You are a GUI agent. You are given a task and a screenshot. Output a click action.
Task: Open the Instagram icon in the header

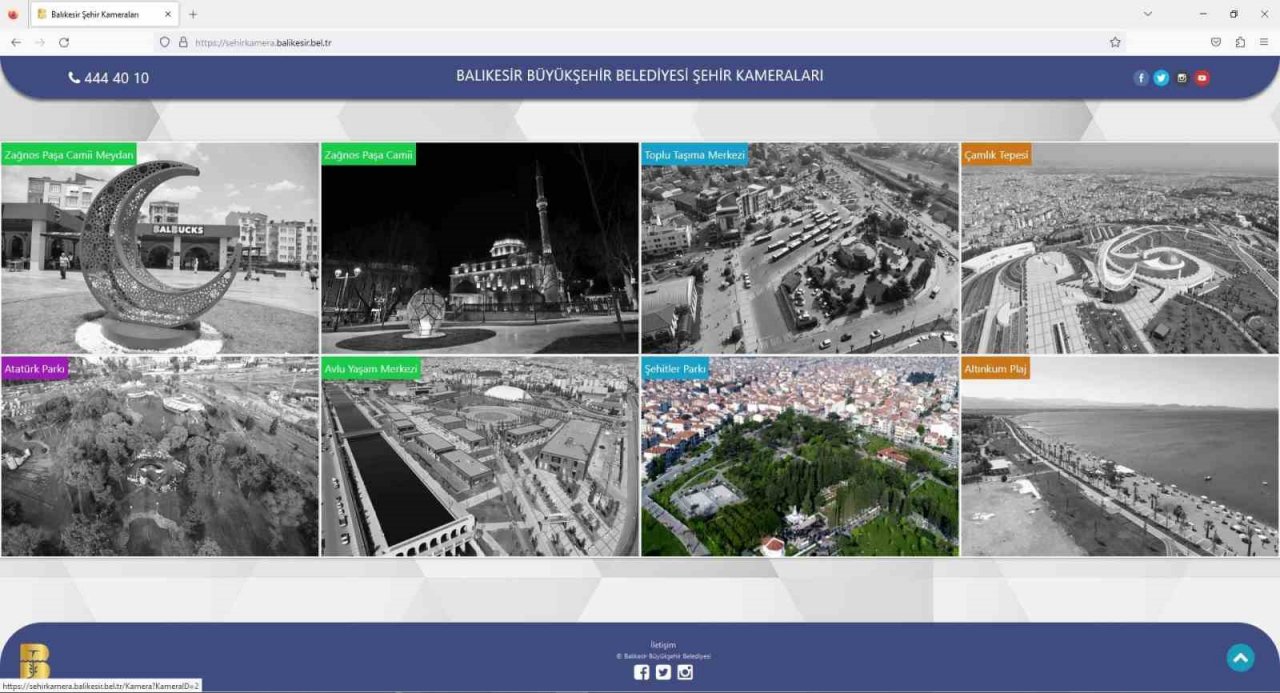[1181, 77]
